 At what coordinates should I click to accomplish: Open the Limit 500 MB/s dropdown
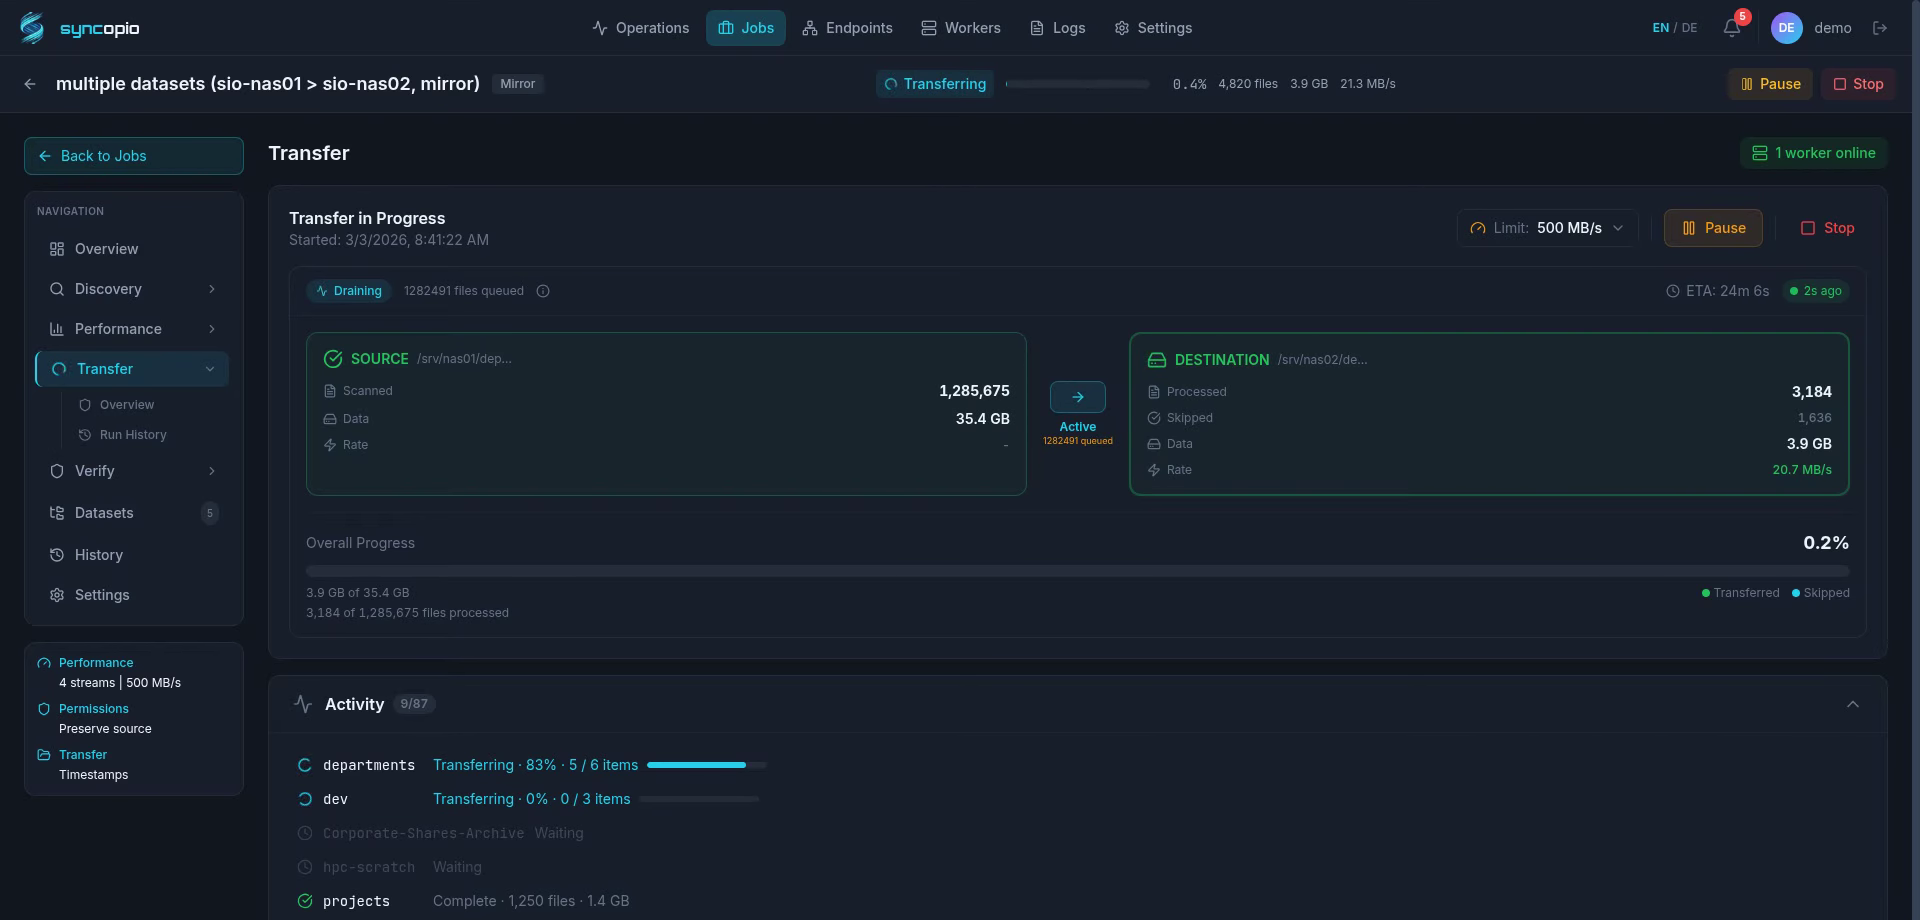[x=1548, y=228]
